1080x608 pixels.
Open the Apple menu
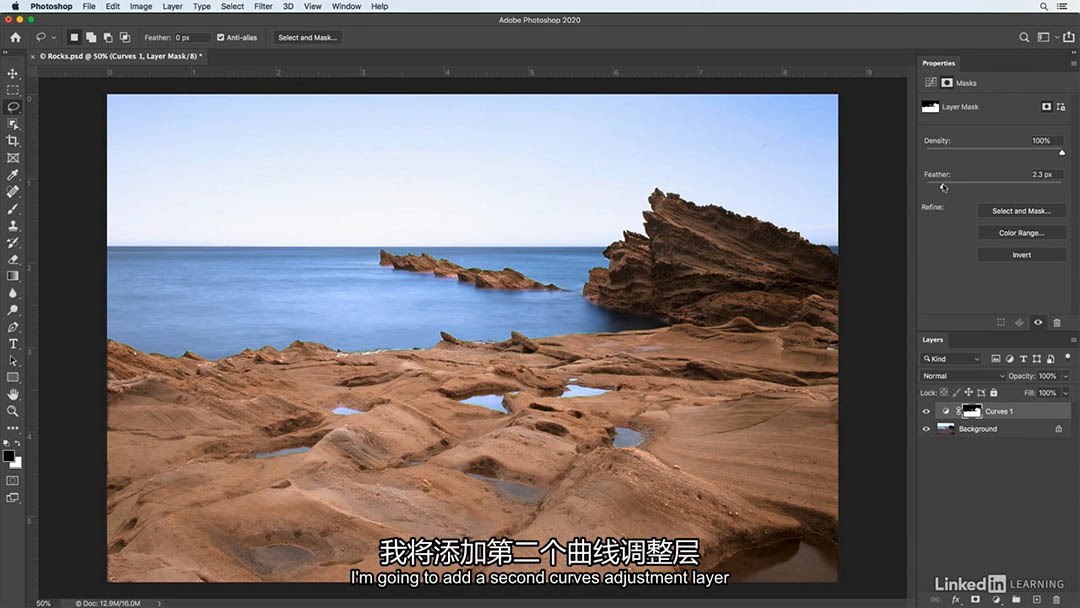15,6
